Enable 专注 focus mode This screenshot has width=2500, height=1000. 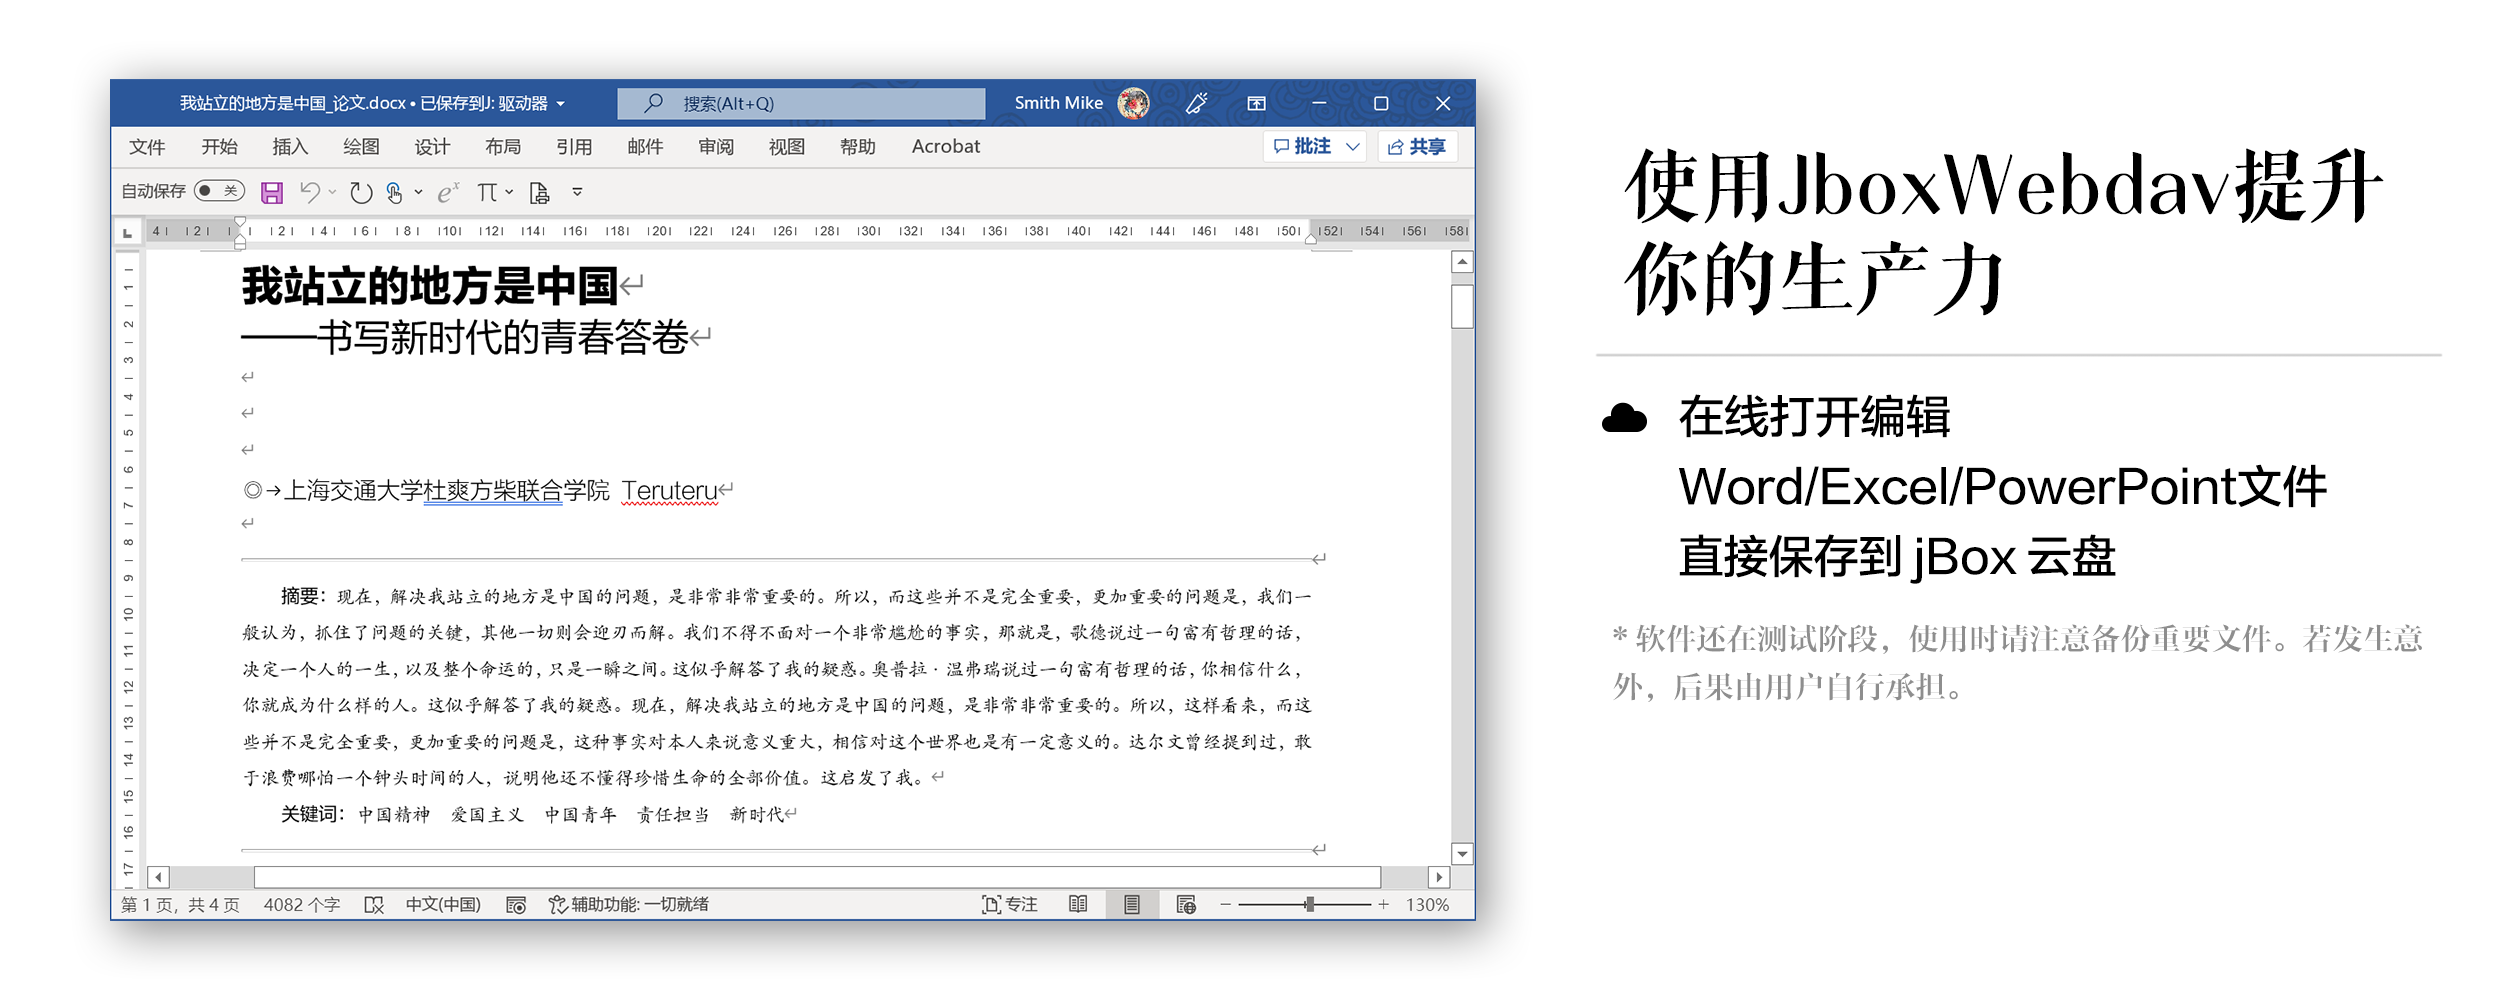(1009, 905)
